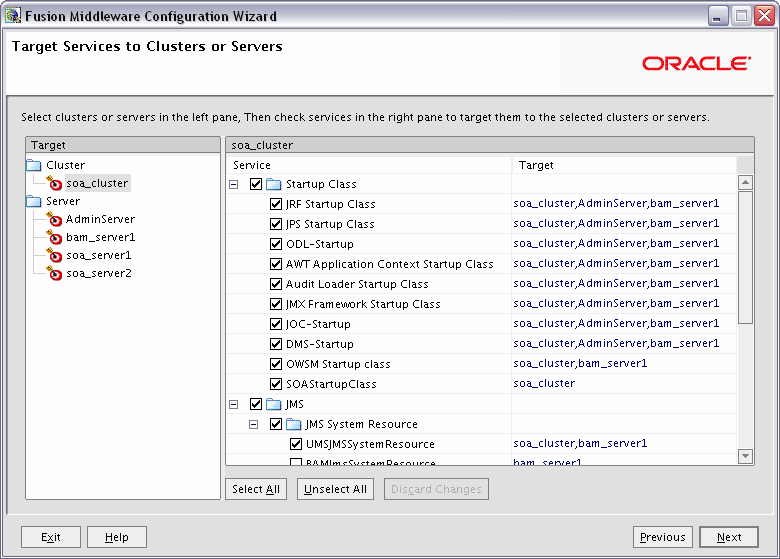Click the Server folder icon
Screen dimensions: 780x559
[x=34, y=201]
